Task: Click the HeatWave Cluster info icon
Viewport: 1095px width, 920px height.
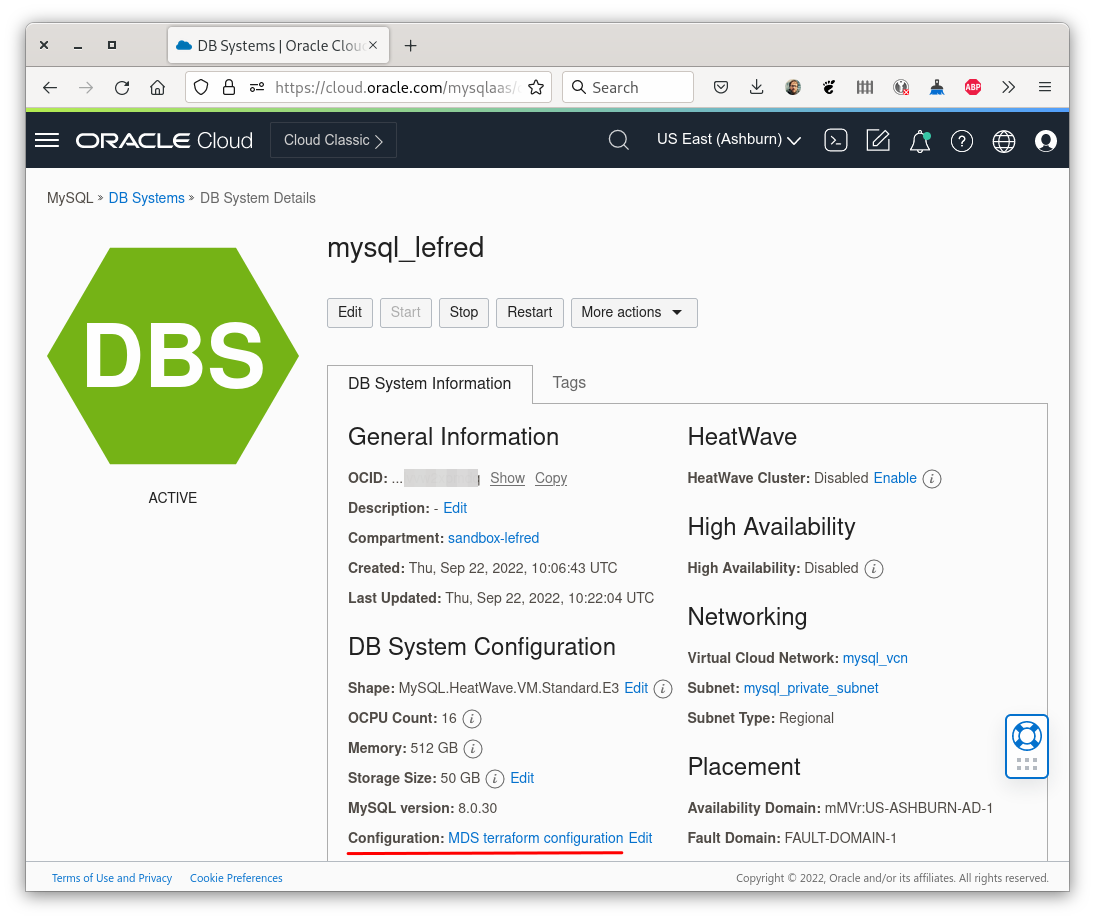Action: click(x=932, y=479)
